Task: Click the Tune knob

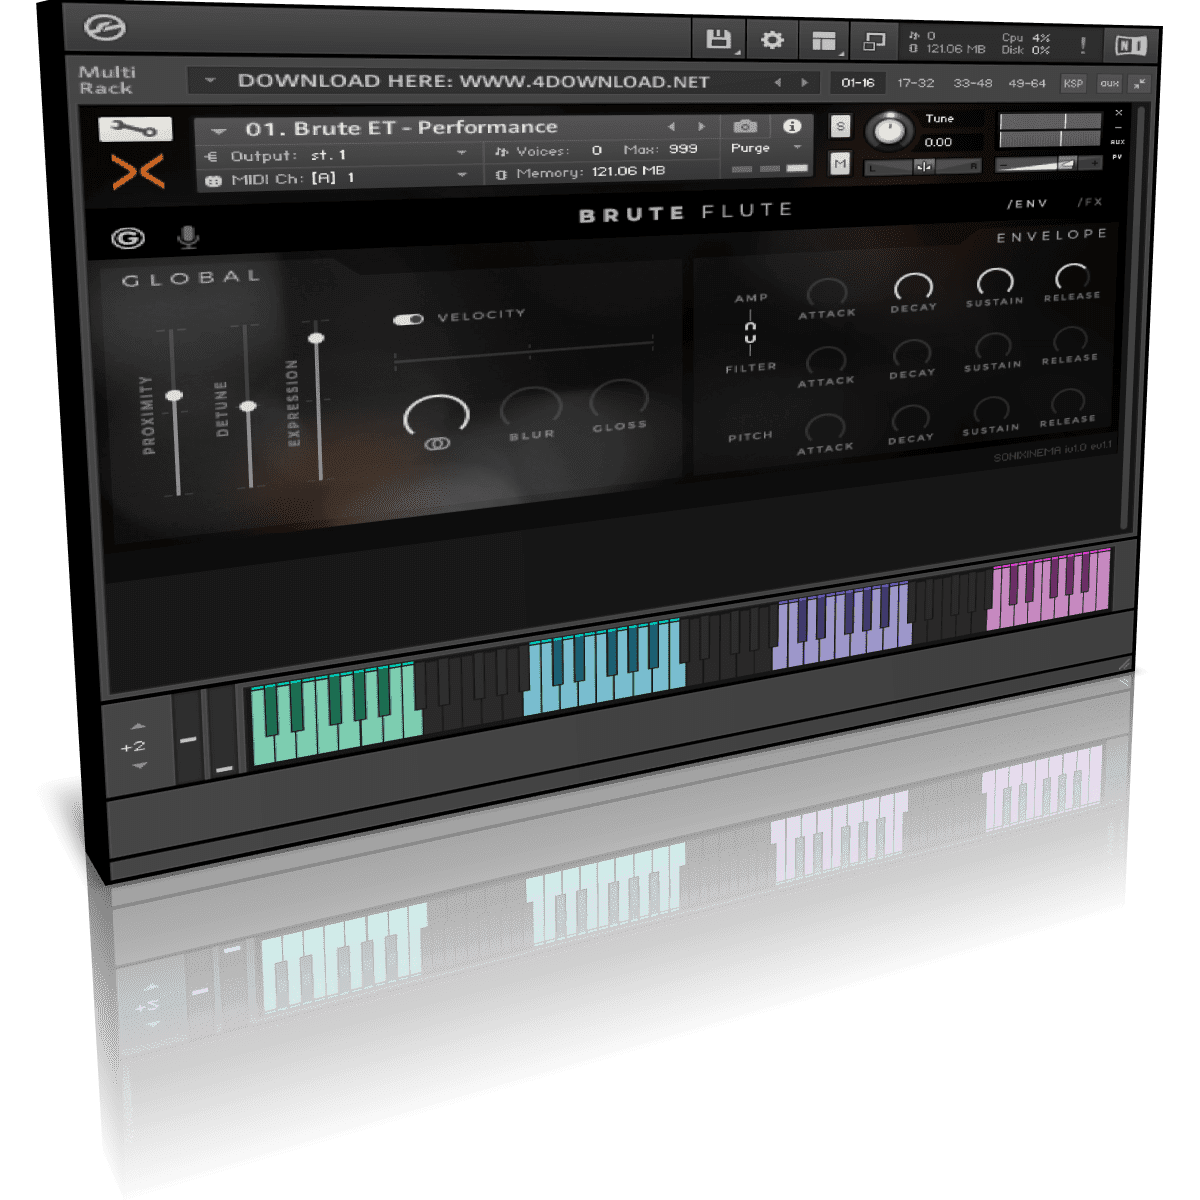Action: click(889, 130)
